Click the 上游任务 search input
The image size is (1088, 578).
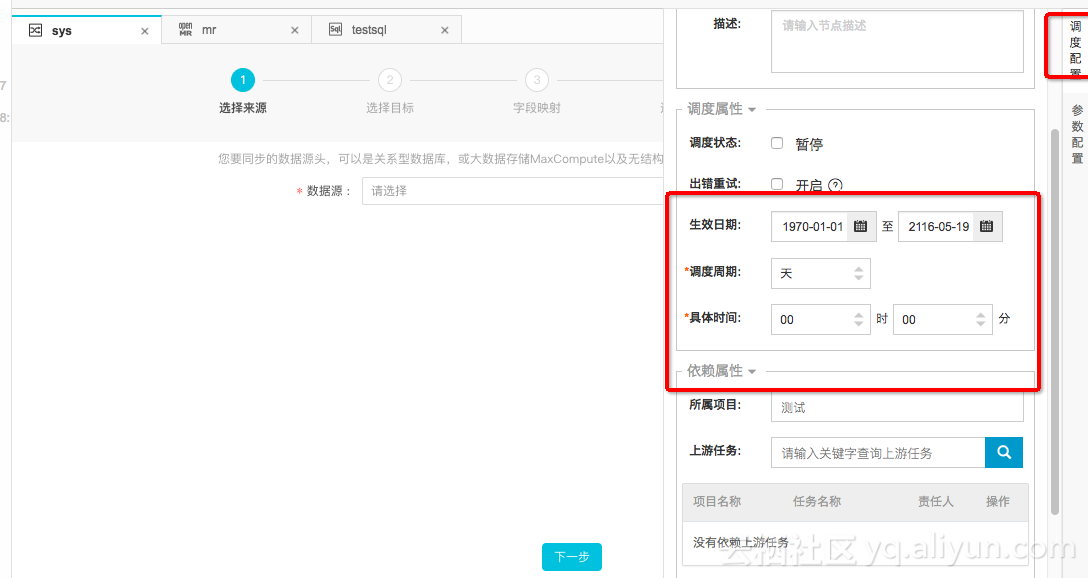(x=878, y=452)
